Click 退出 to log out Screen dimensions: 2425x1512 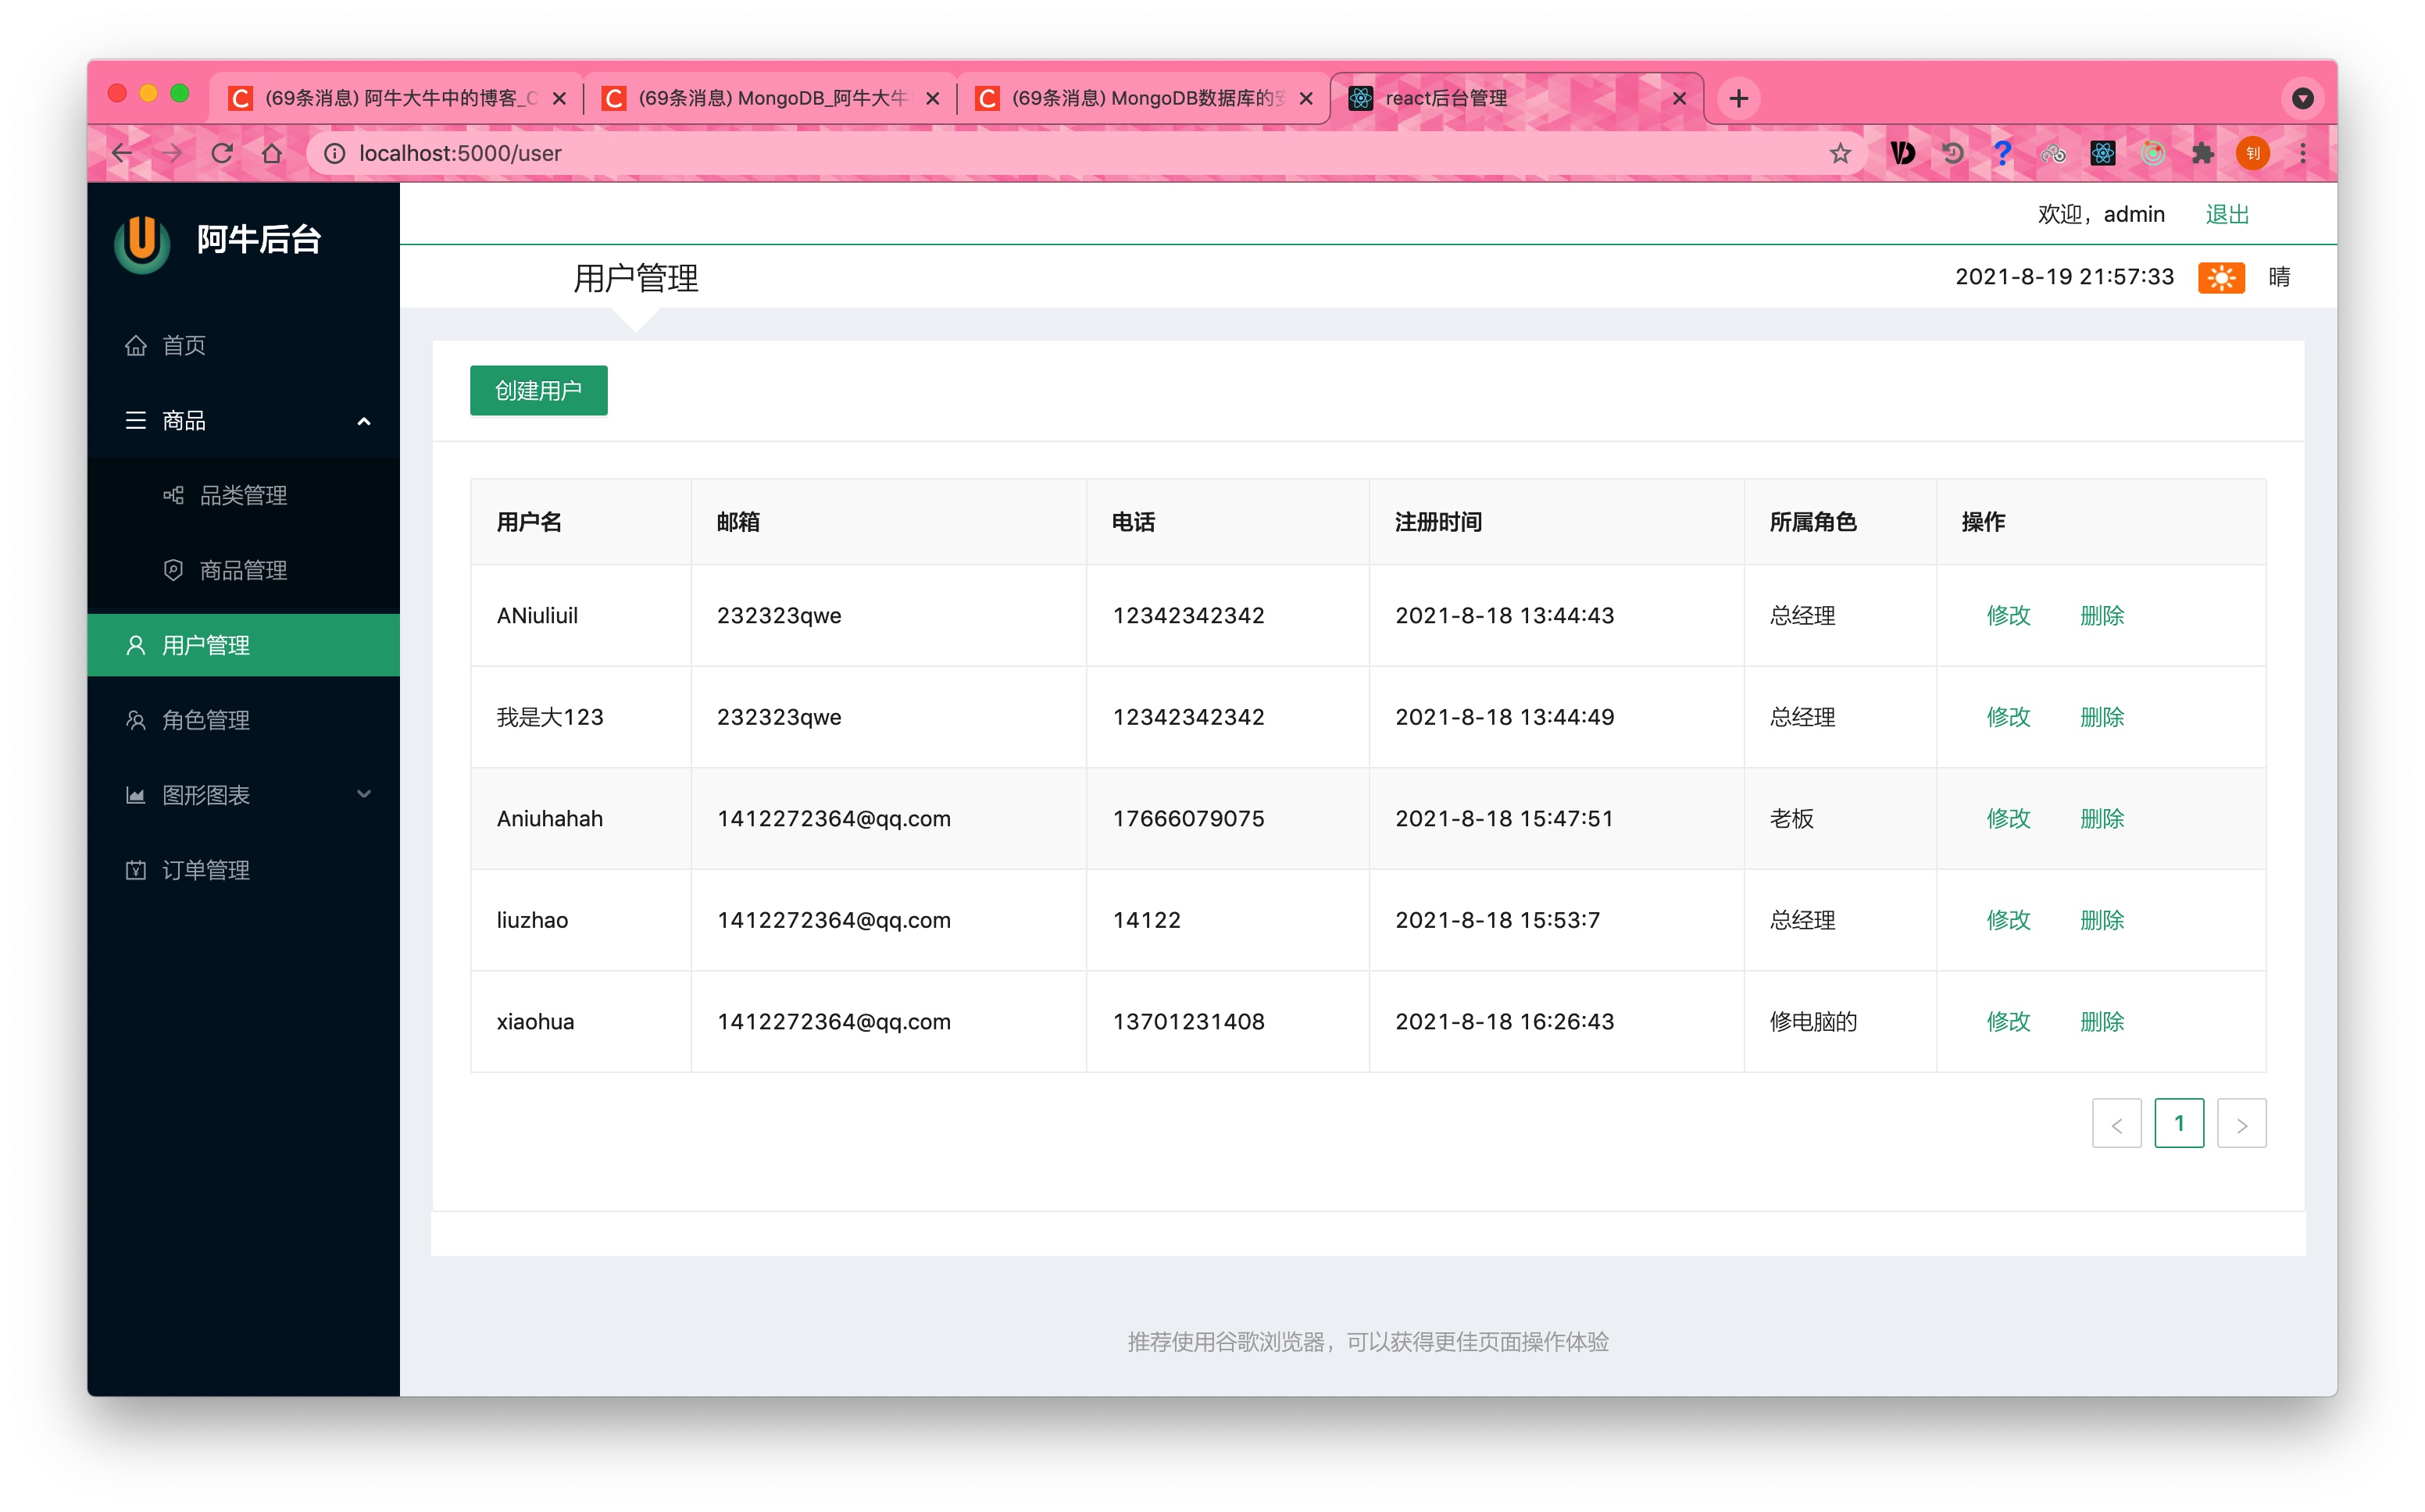2227,214
